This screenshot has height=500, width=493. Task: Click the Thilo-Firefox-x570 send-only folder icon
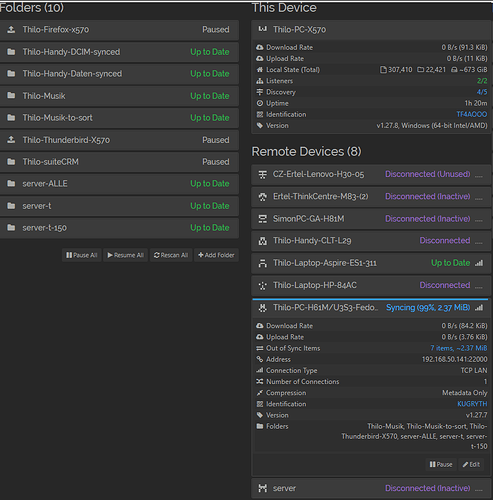(11, 30)
